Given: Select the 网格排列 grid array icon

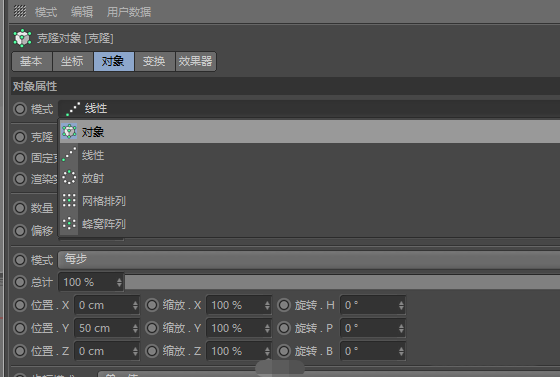Looking at the screenshot, I should coord(69,200).
